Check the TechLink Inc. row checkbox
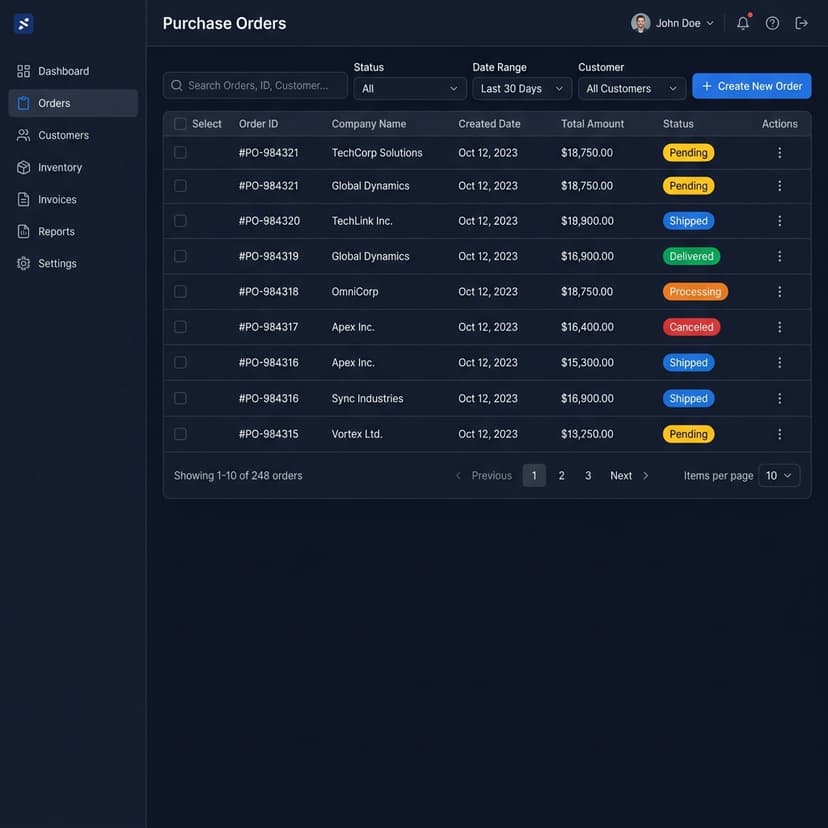Viewport: 828px width, 828px height. tap(180, 221)
